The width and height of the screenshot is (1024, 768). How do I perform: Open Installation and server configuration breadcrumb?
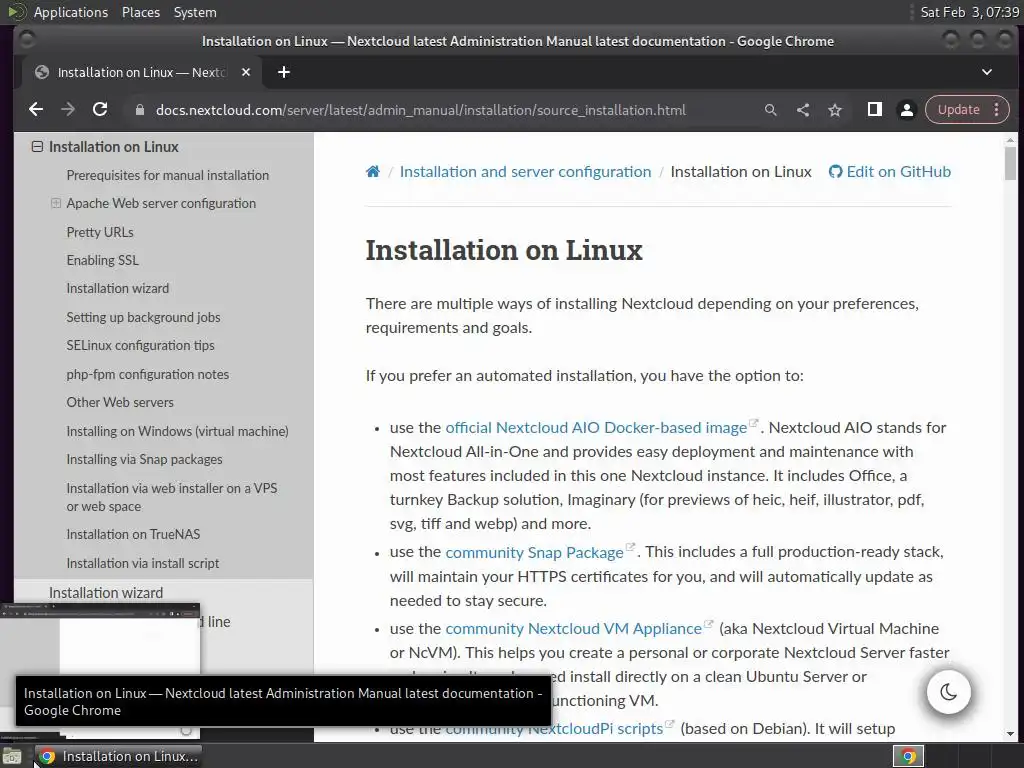525,172
